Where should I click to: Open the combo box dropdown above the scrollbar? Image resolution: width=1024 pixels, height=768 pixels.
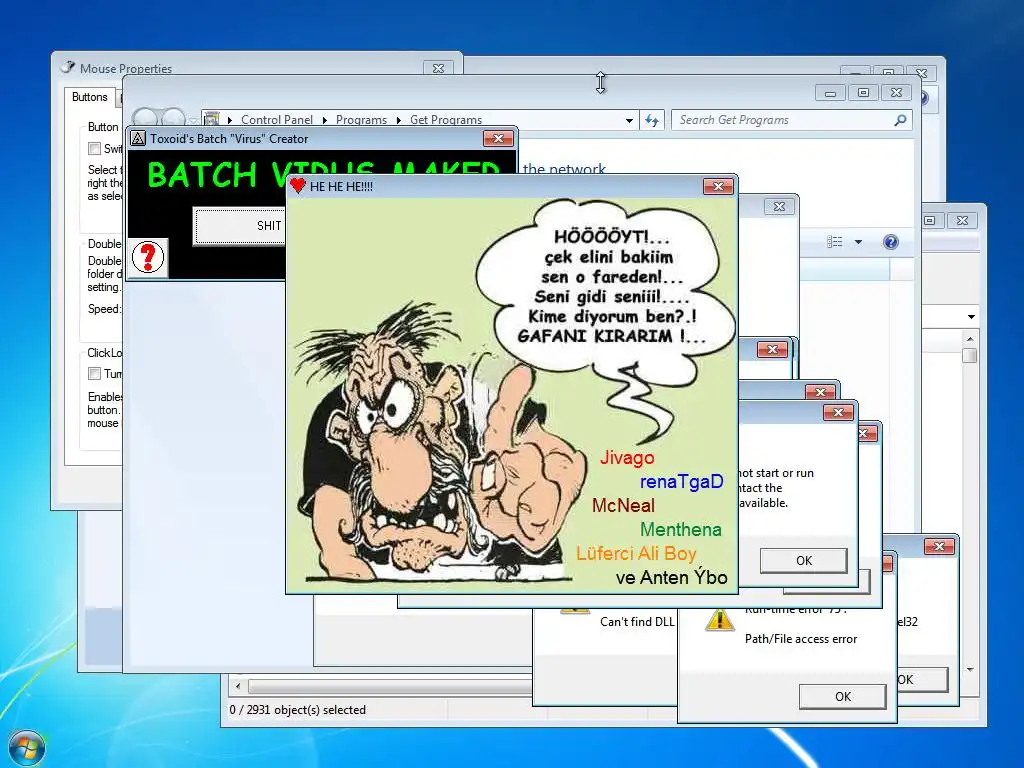[x=971, y=317]
